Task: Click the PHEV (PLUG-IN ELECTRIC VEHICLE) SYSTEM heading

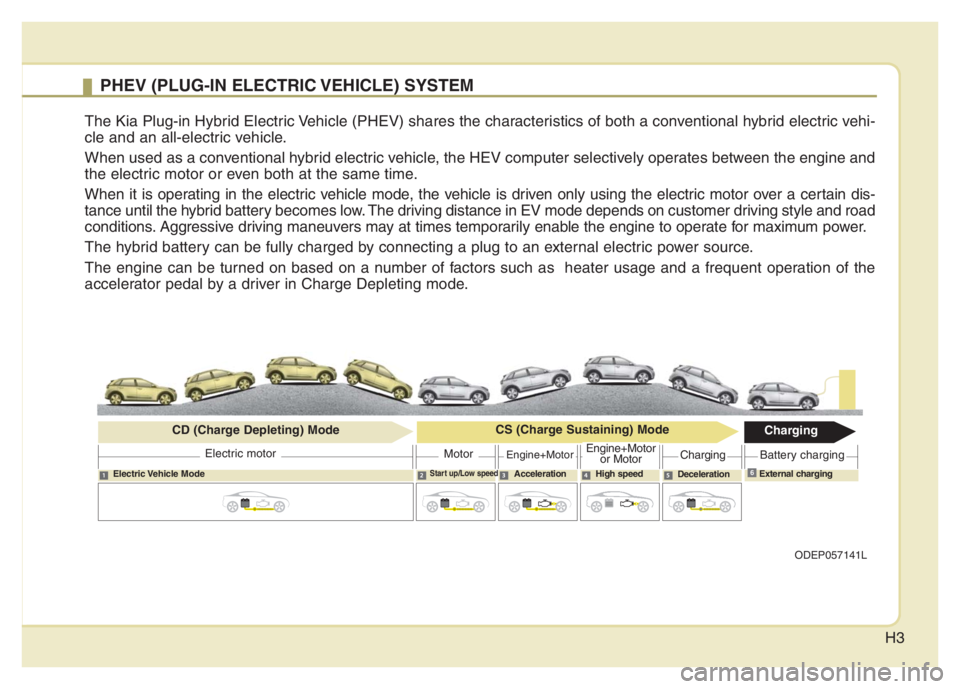Action: click(287, 85)
